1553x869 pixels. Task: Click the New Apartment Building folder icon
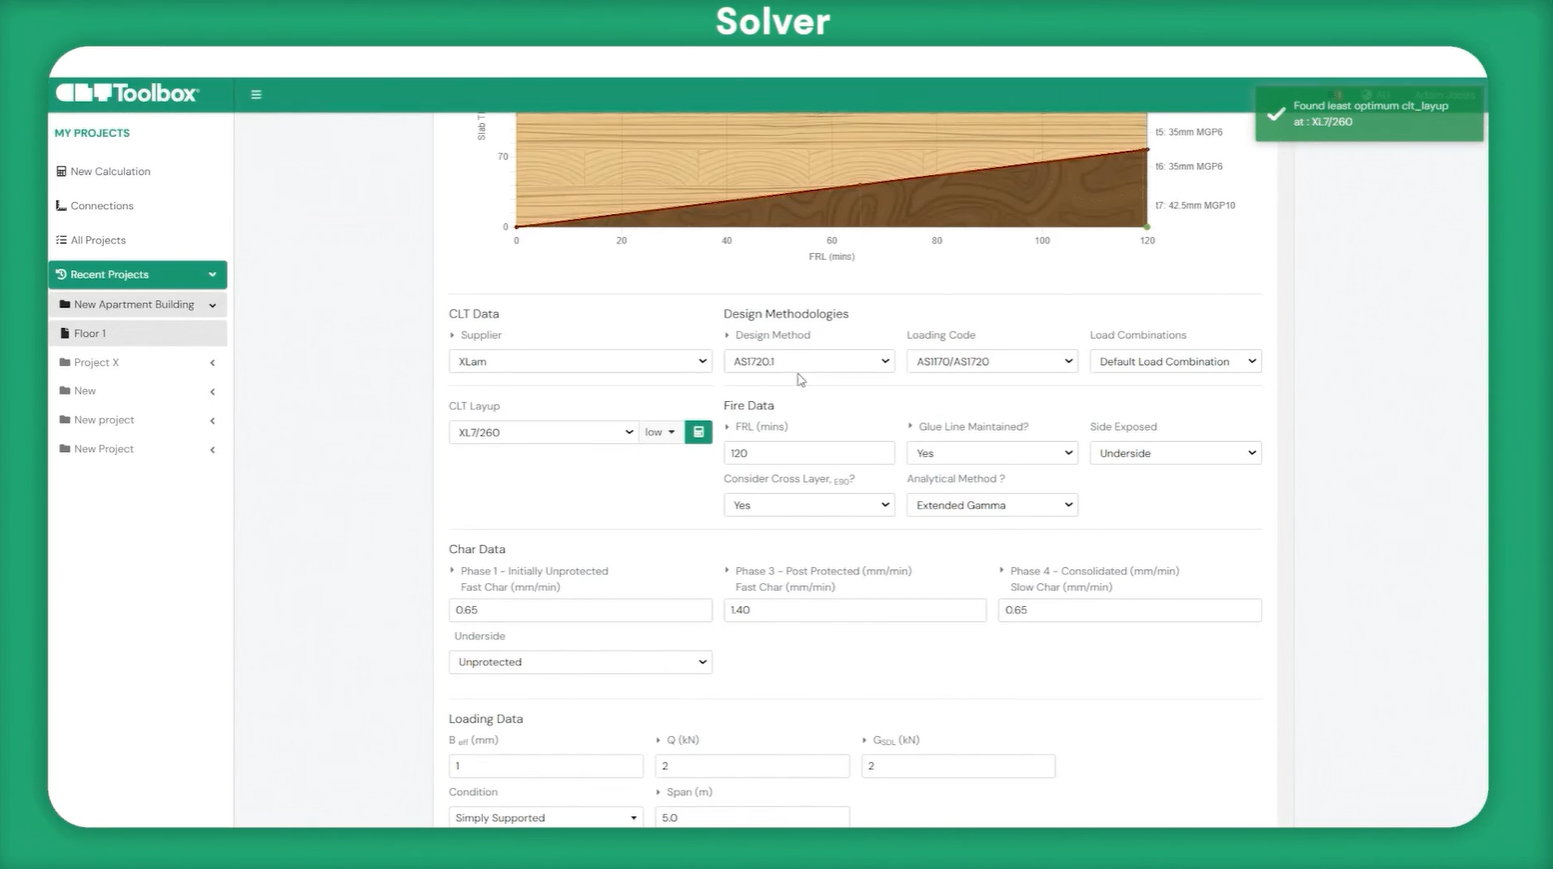tap(67, 304)
